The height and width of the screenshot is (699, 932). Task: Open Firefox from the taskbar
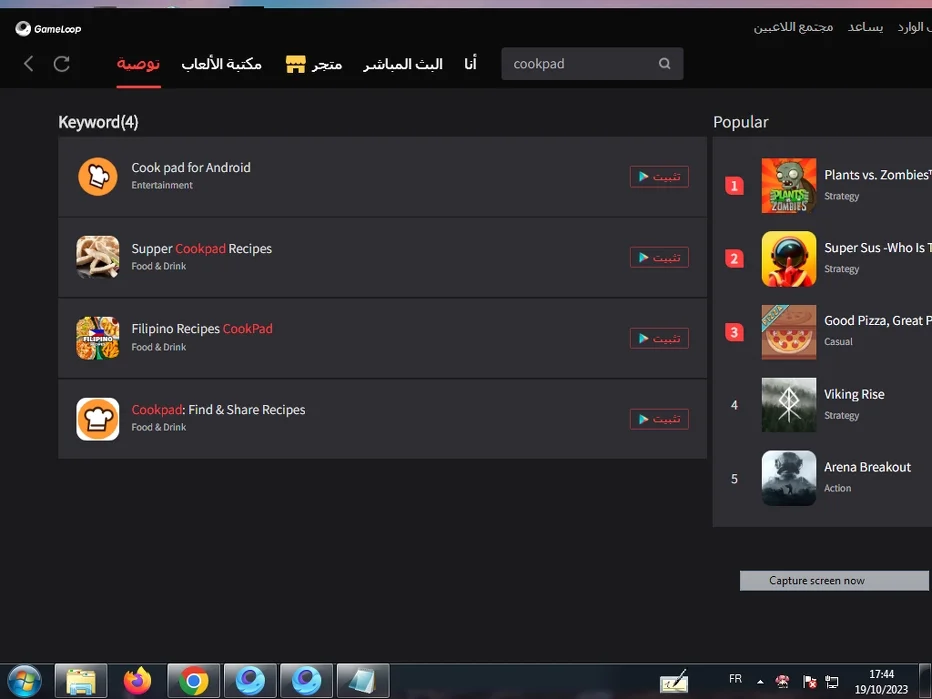point(138,681)
